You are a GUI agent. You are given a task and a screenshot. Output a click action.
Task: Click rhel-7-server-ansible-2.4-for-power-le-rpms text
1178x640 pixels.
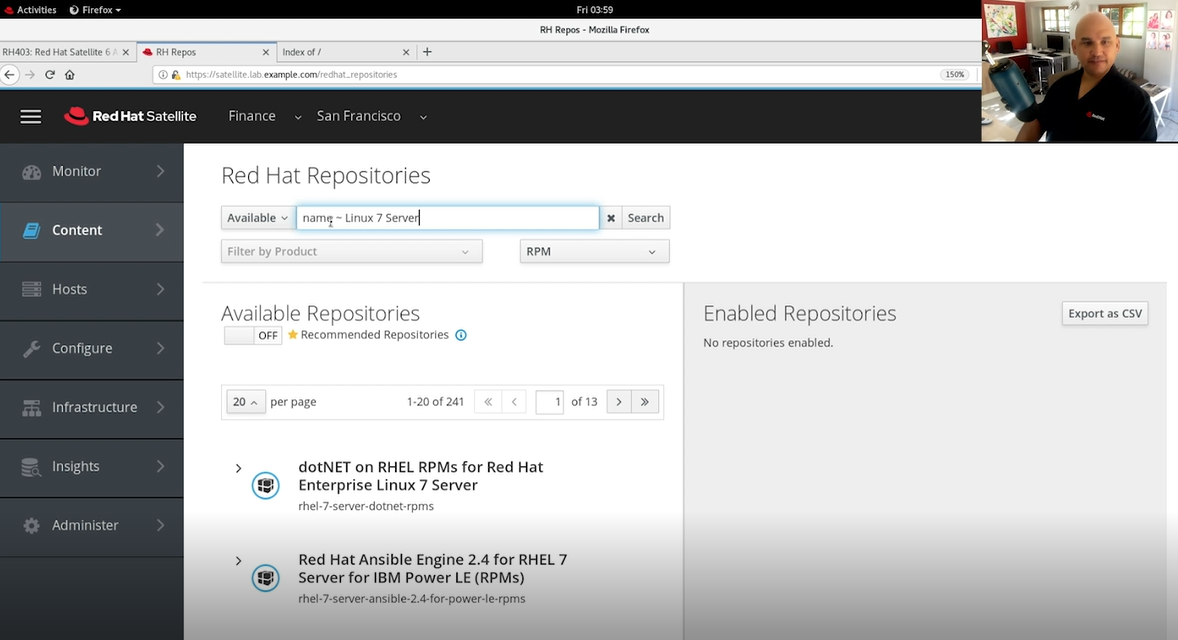[x=412, y=599]
